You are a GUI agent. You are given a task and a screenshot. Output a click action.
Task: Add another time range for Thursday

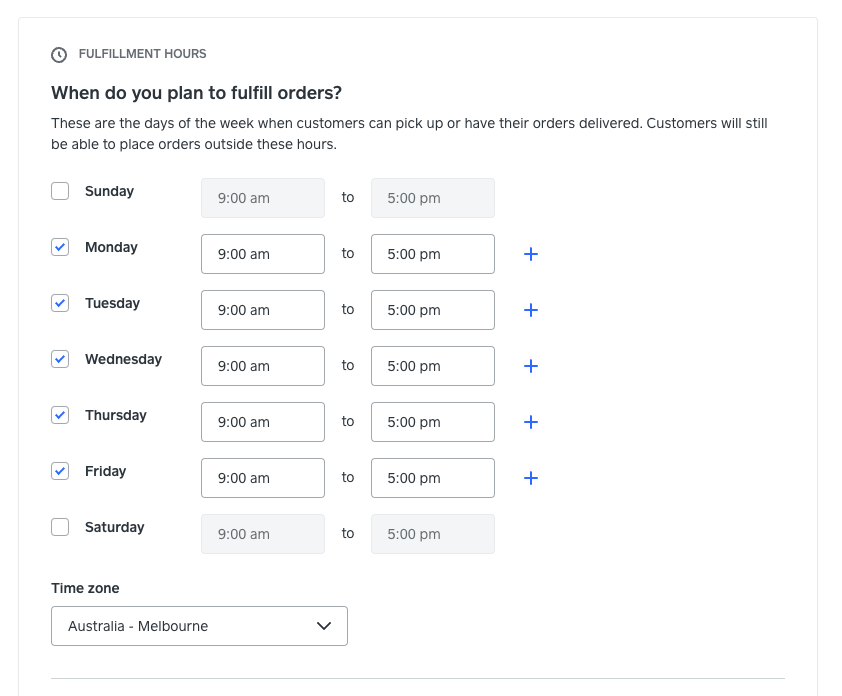[x=531, y=422]
